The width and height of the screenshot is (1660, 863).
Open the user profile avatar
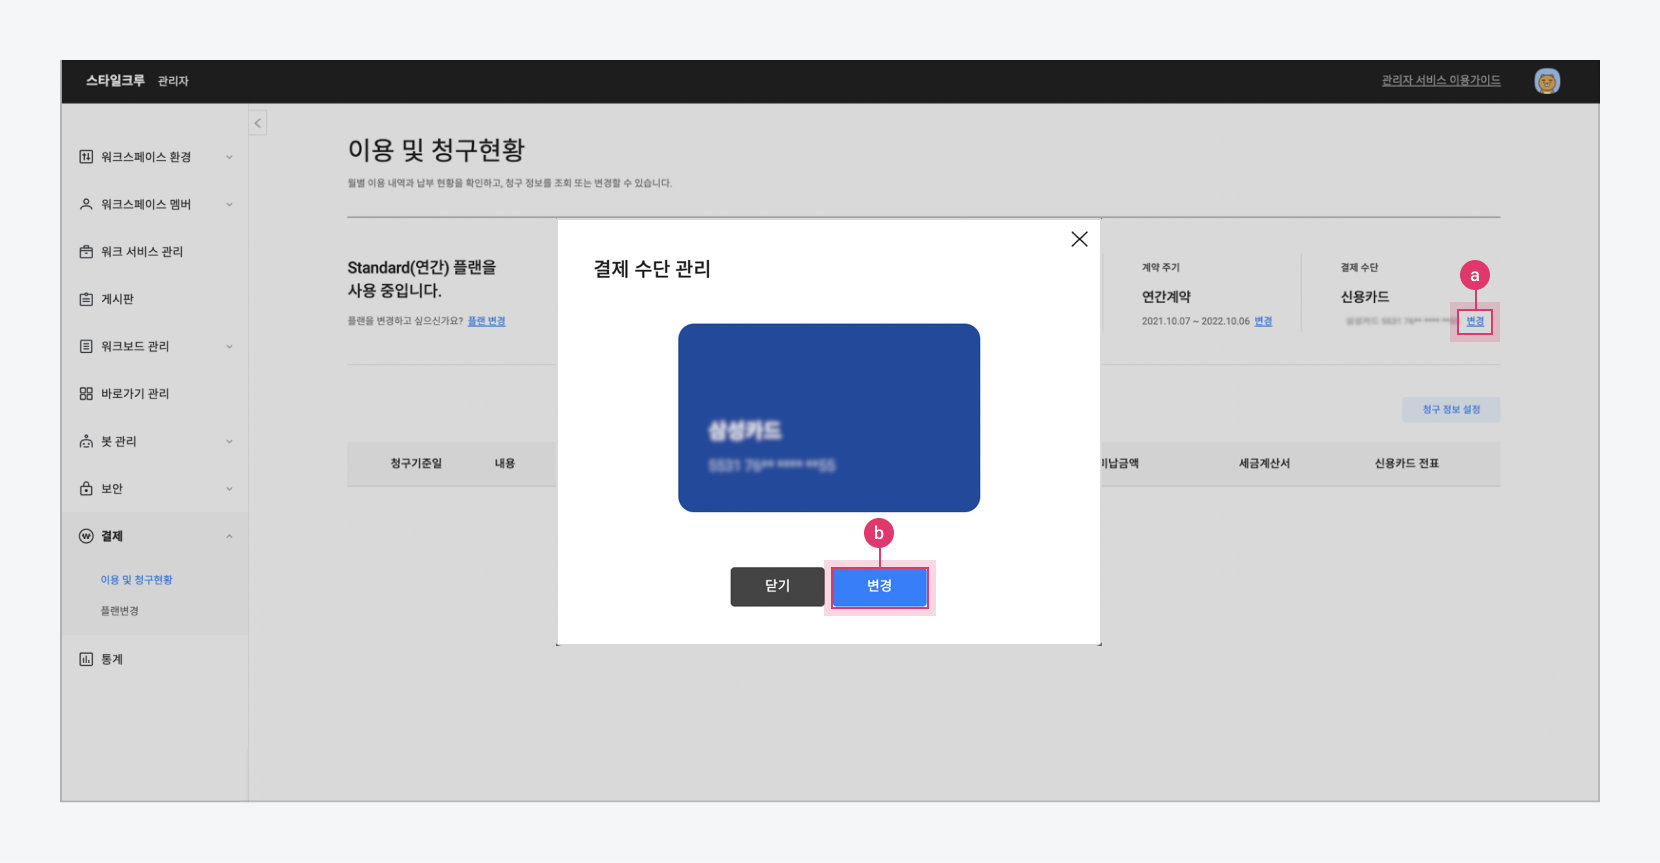1546,81
